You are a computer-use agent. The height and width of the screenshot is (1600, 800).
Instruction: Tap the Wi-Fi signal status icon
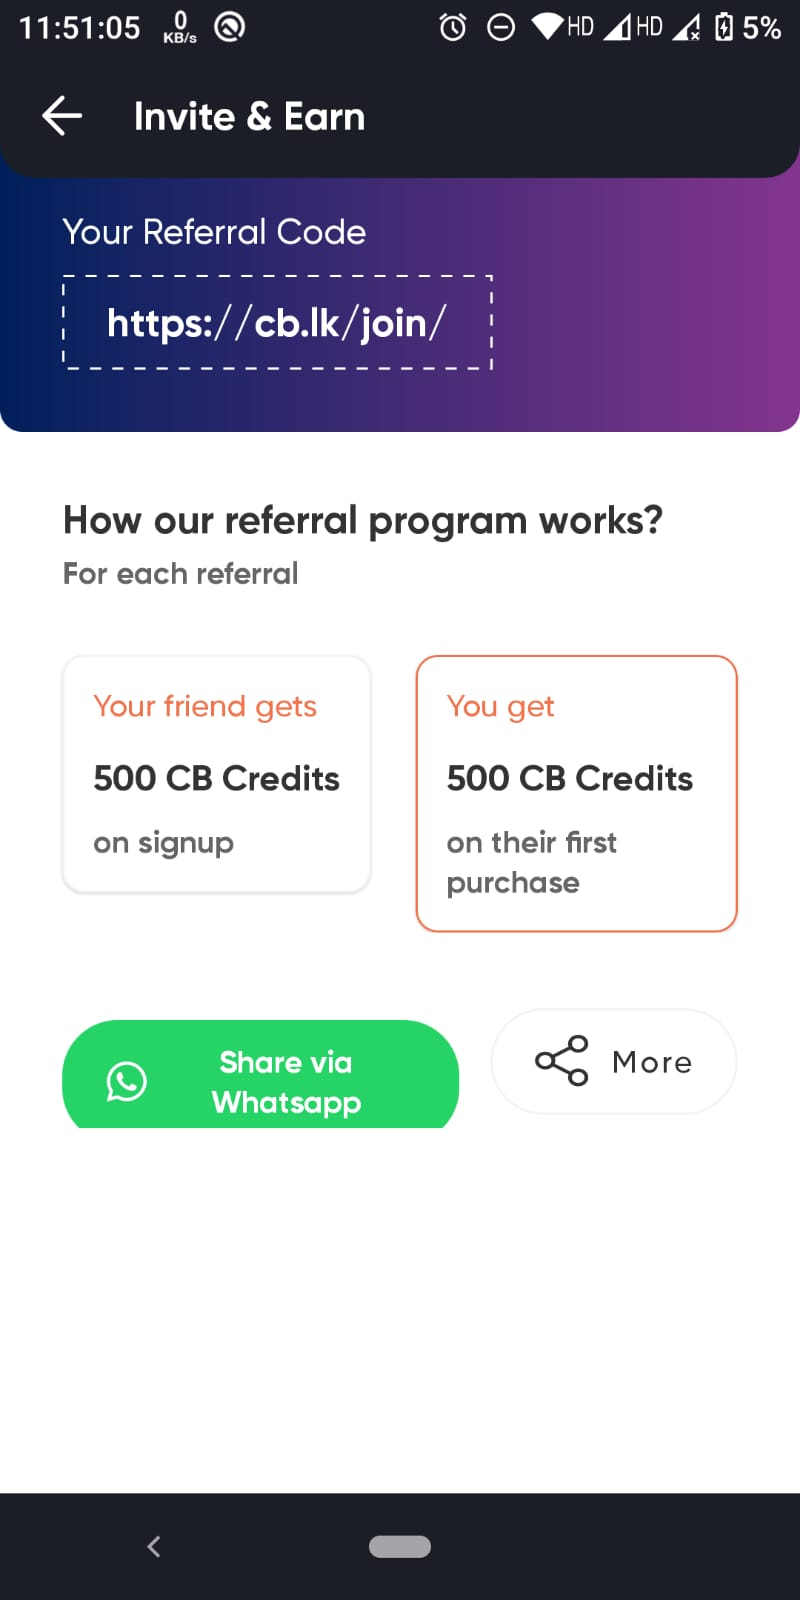(548, 27)
